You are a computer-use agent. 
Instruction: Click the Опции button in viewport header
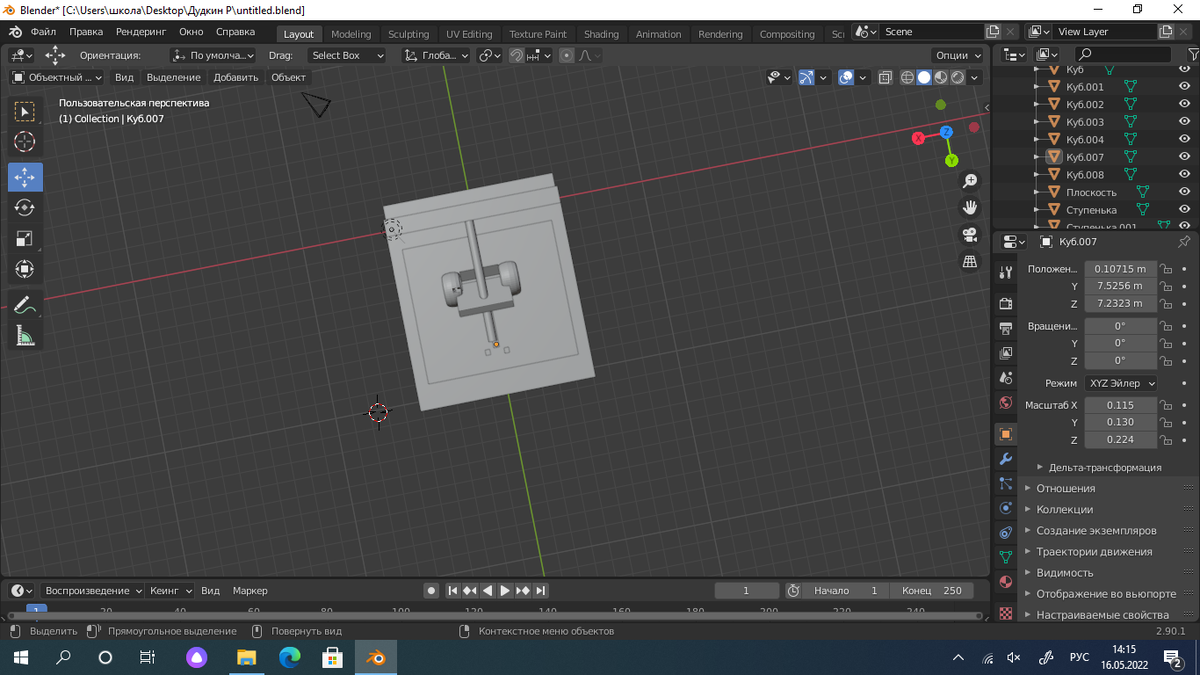pos(957,55)
